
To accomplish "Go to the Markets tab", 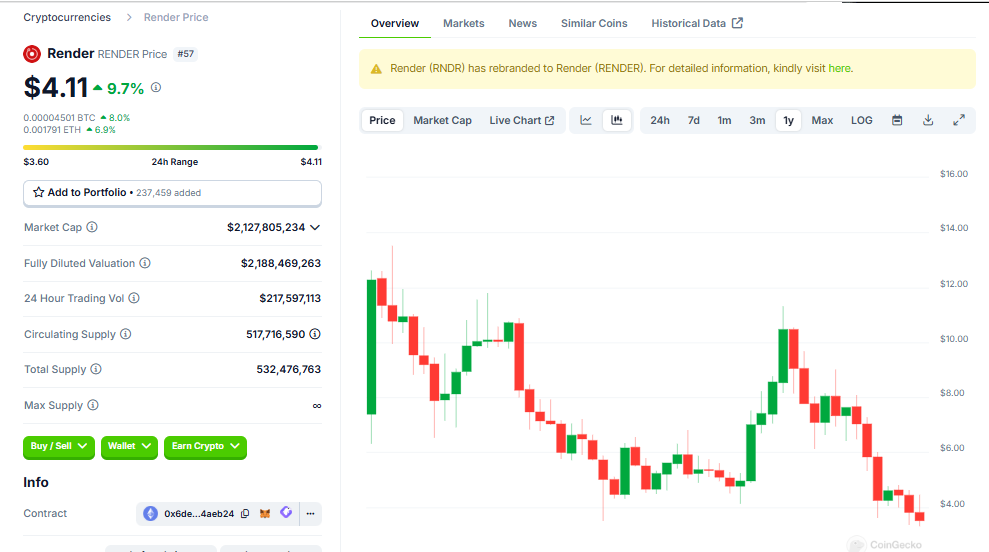I will [x=463, y=23].
